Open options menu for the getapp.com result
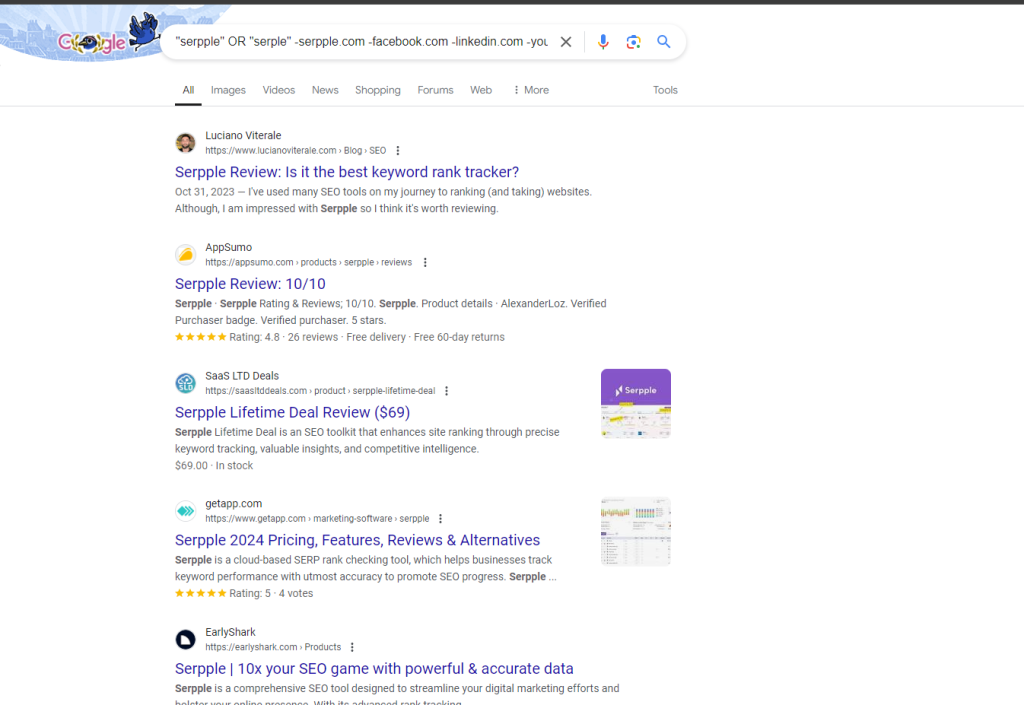Screen dimensions: 1024x705 (441, 519)
